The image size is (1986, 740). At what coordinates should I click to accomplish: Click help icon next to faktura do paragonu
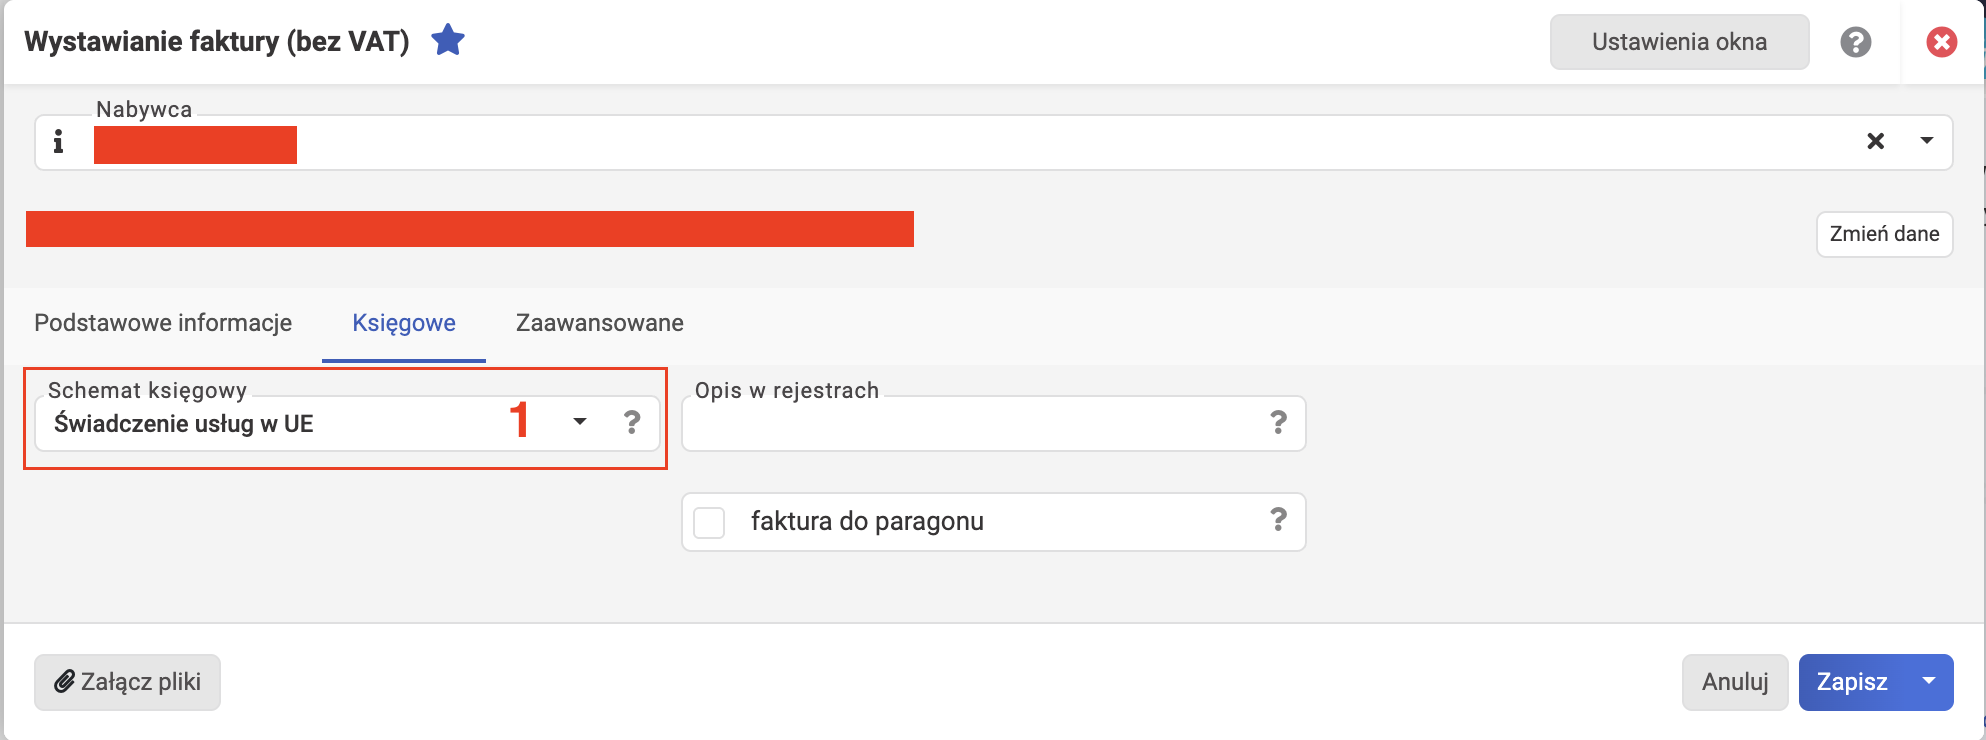click(1278, 519)
